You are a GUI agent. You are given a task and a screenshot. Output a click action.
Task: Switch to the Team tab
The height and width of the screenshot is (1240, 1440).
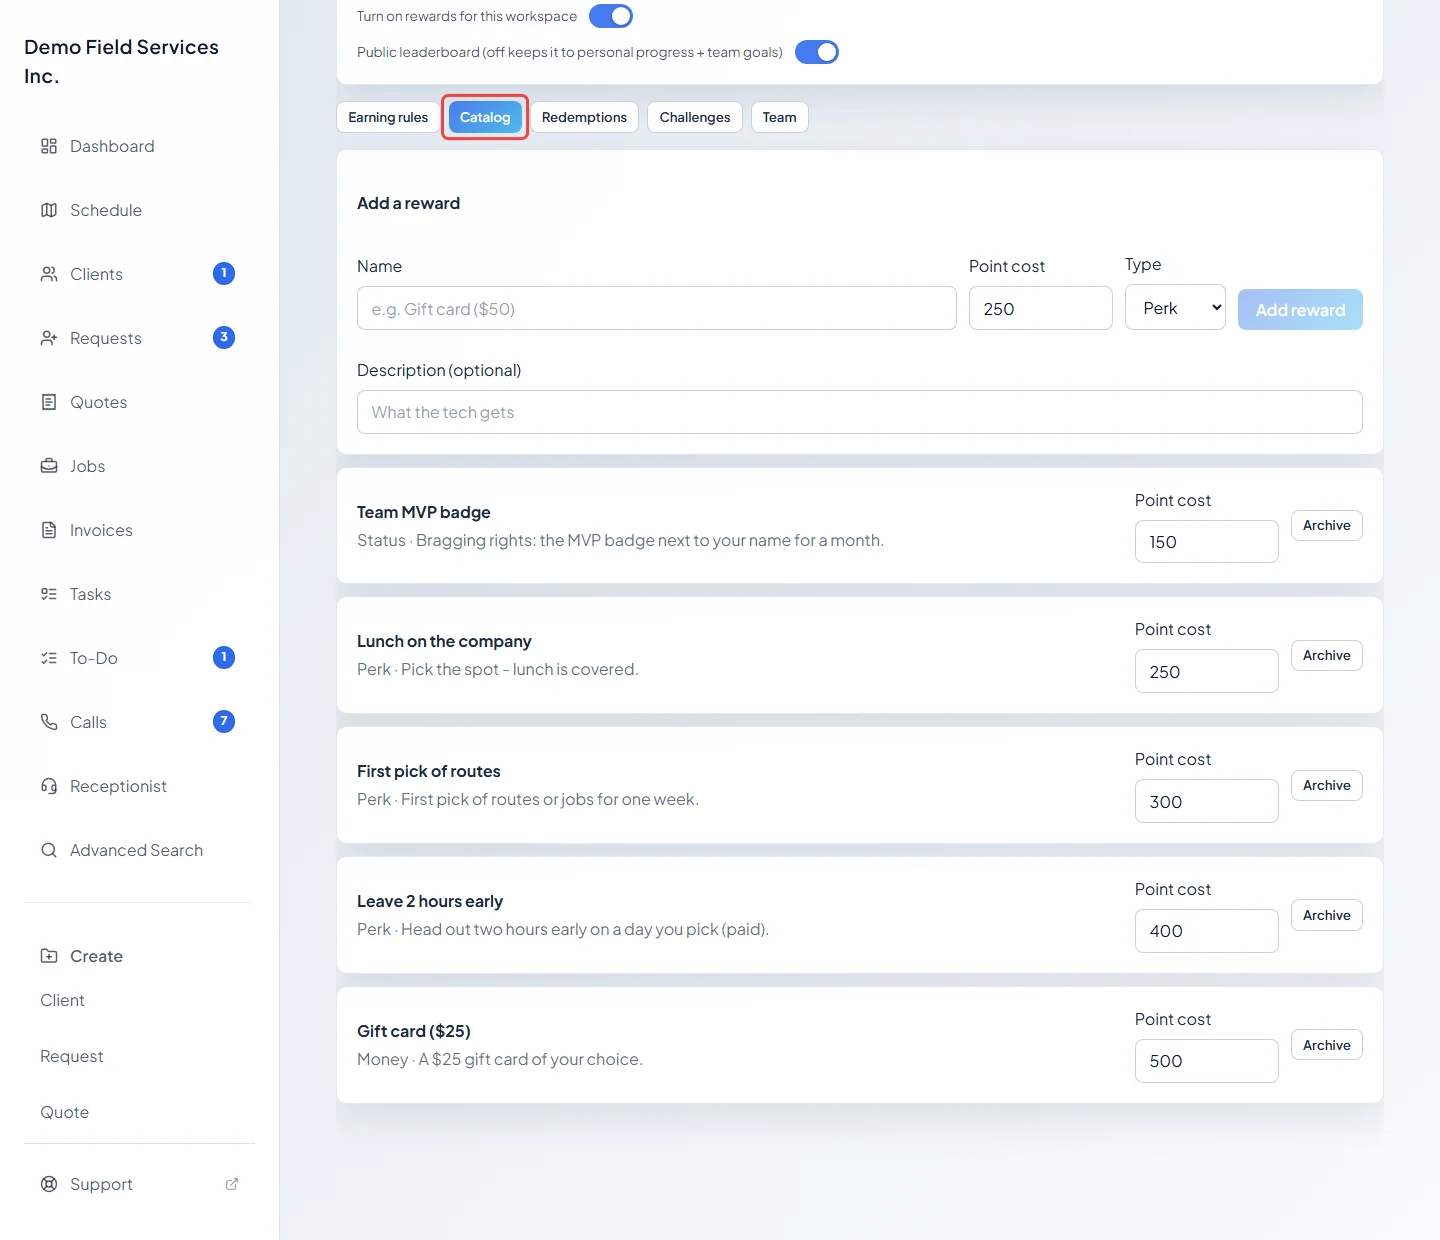click(x=780, y=117)
